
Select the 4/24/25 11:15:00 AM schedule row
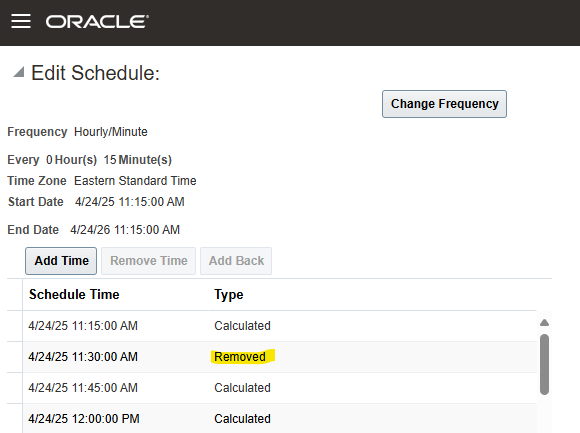(x=272, y=326)
